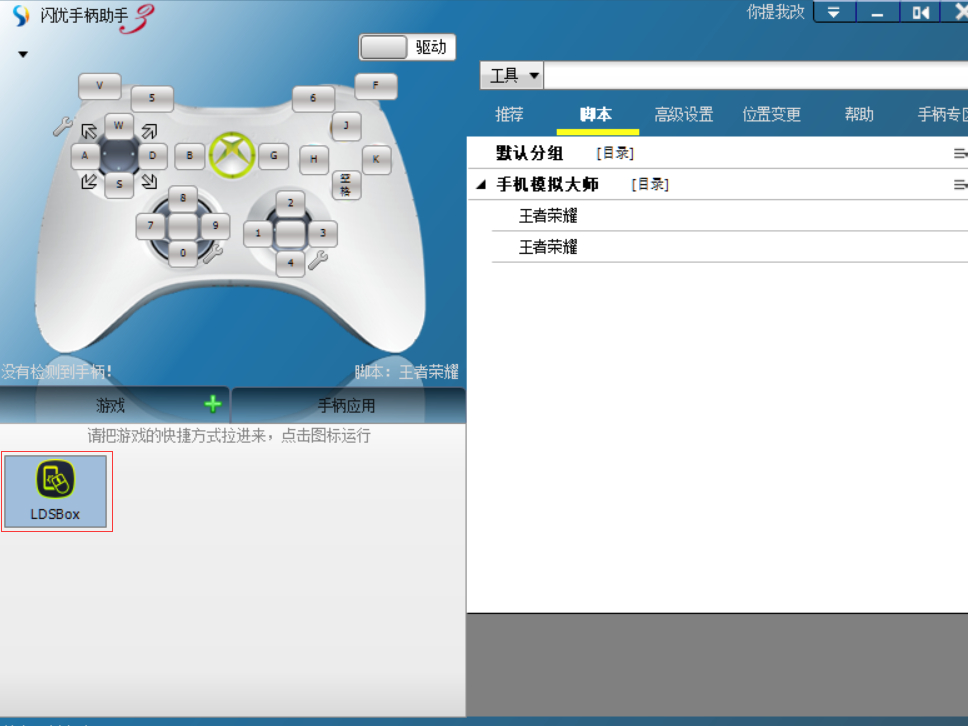Open left stick settings wrench
Viewport: 968px width, 726px height.
tap(212, 253)
